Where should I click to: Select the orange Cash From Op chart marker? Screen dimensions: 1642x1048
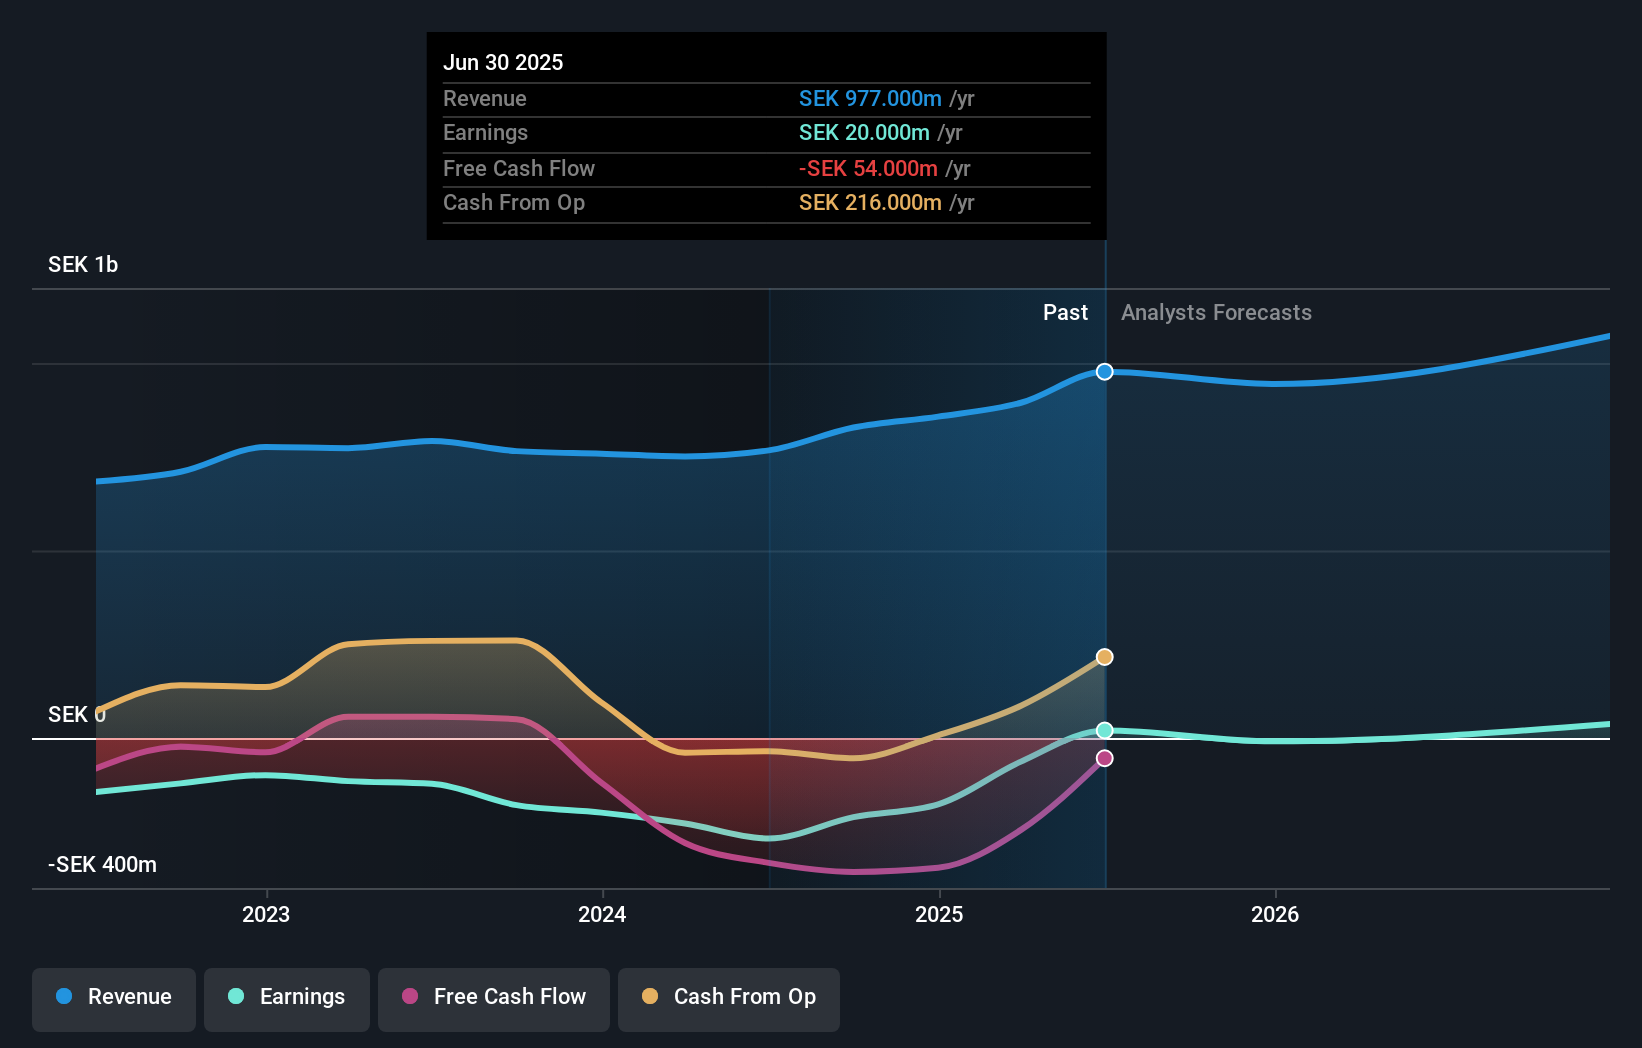1104,657
